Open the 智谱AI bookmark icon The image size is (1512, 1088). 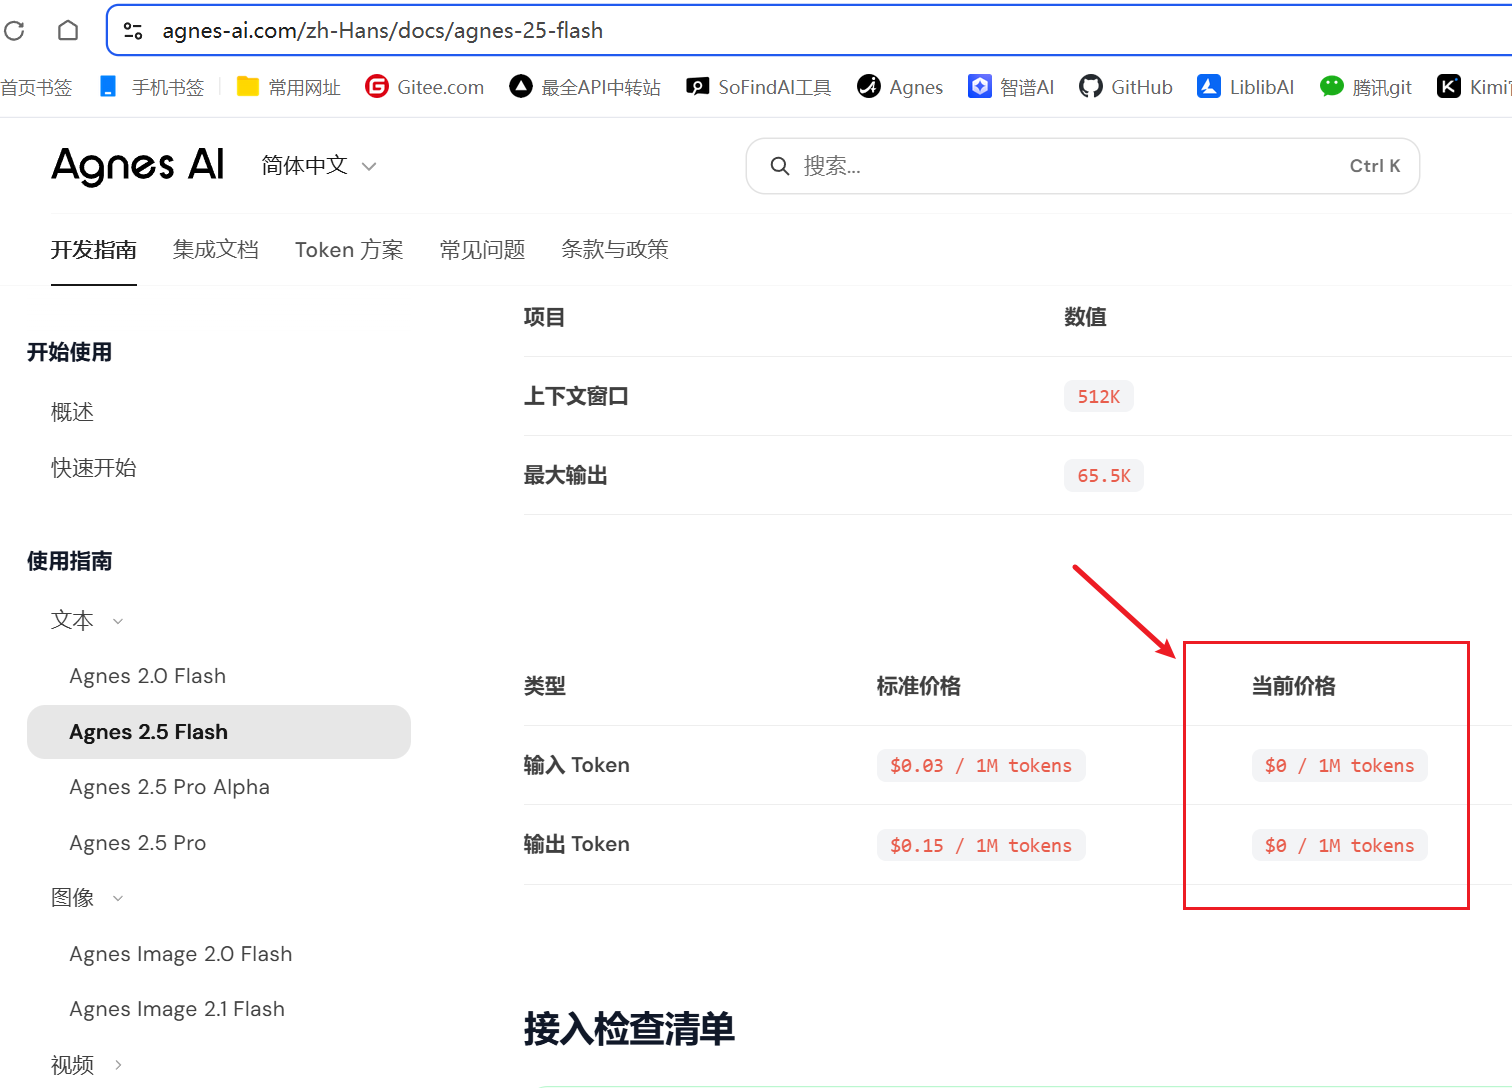[x=980, y=87]
